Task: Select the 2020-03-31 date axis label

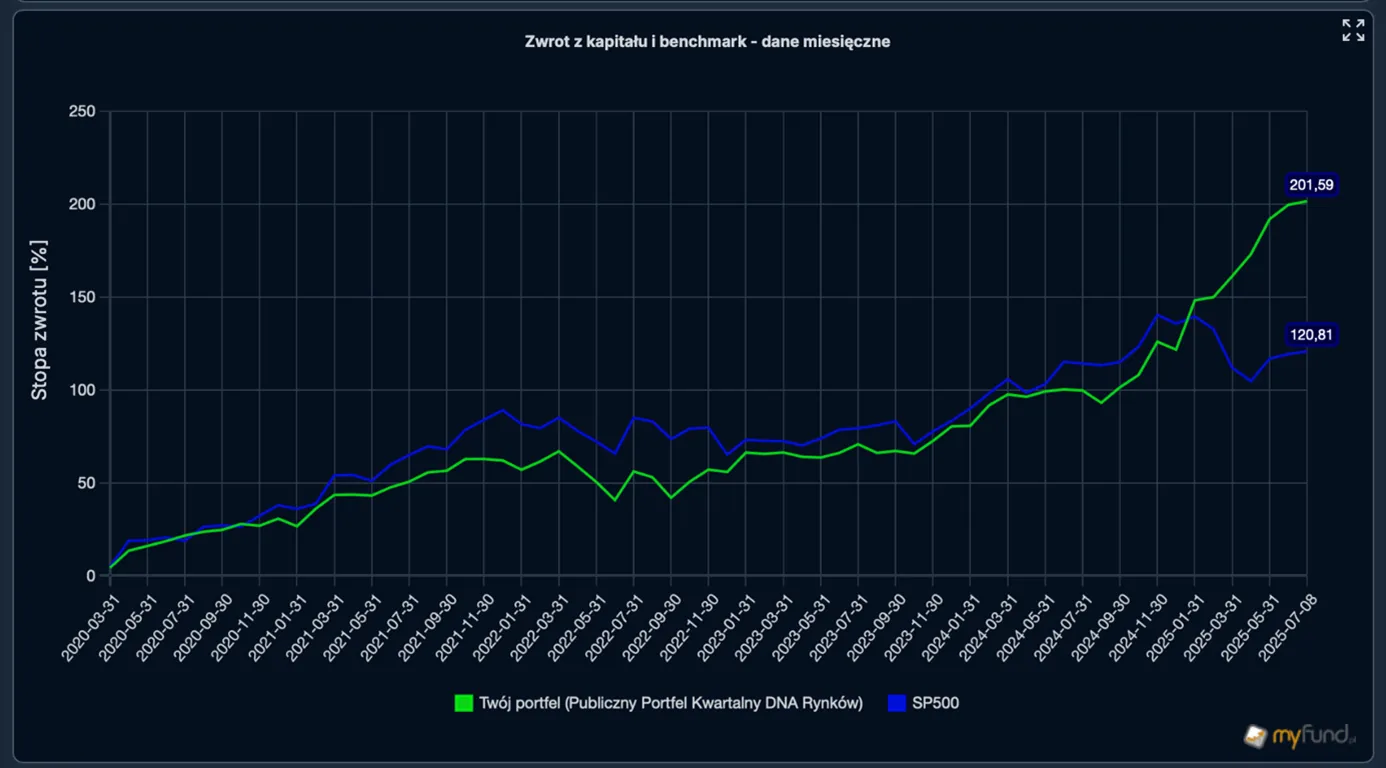Action: tap(87, 622)
